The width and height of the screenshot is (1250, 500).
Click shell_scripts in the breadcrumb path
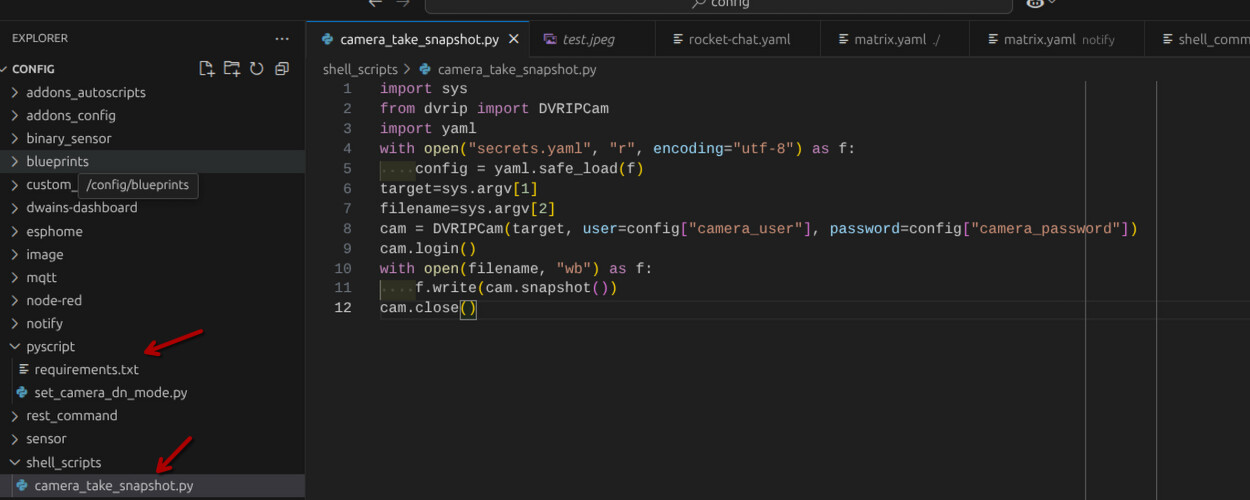click(x=360, y=69)
